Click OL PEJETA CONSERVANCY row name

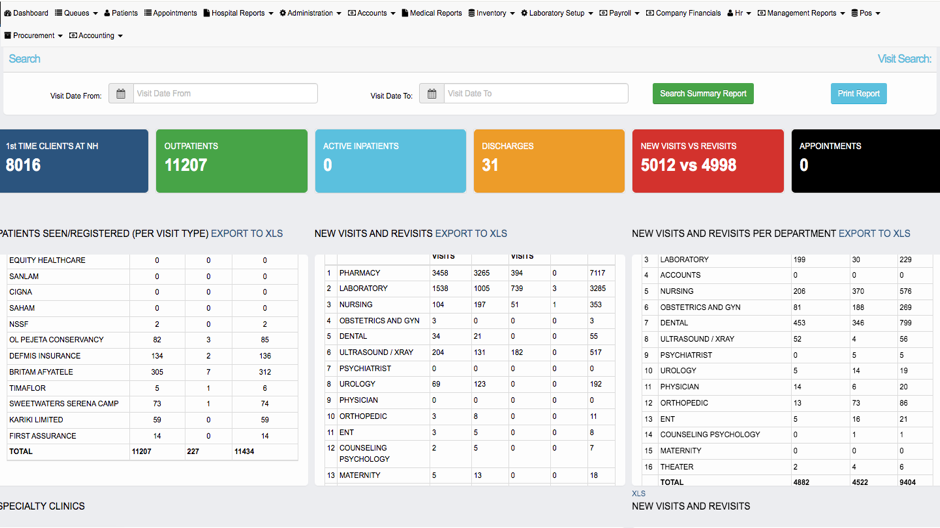pyautogui.click(x=56, y=340)
